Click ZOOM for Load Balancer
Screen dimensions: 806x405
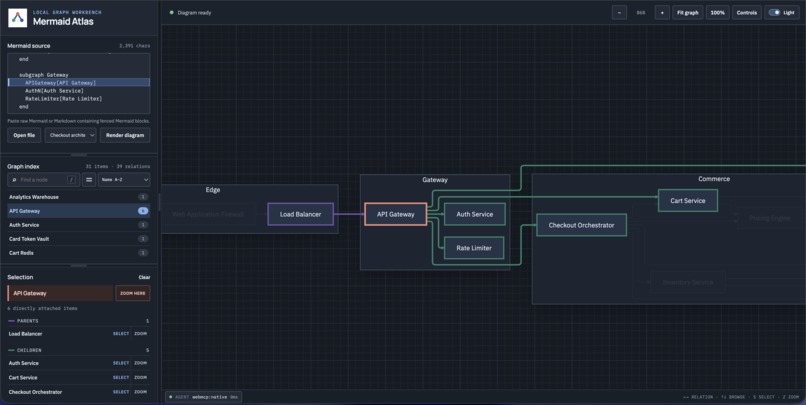click(140, 334)
